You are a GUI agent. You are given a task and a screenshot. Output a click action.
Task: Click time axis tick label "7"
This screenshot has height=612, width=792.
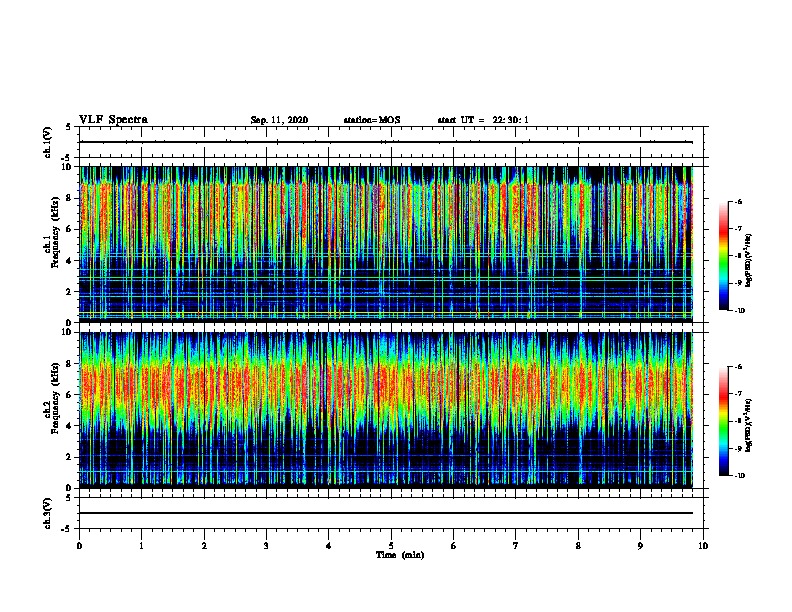tap(516, 546)
